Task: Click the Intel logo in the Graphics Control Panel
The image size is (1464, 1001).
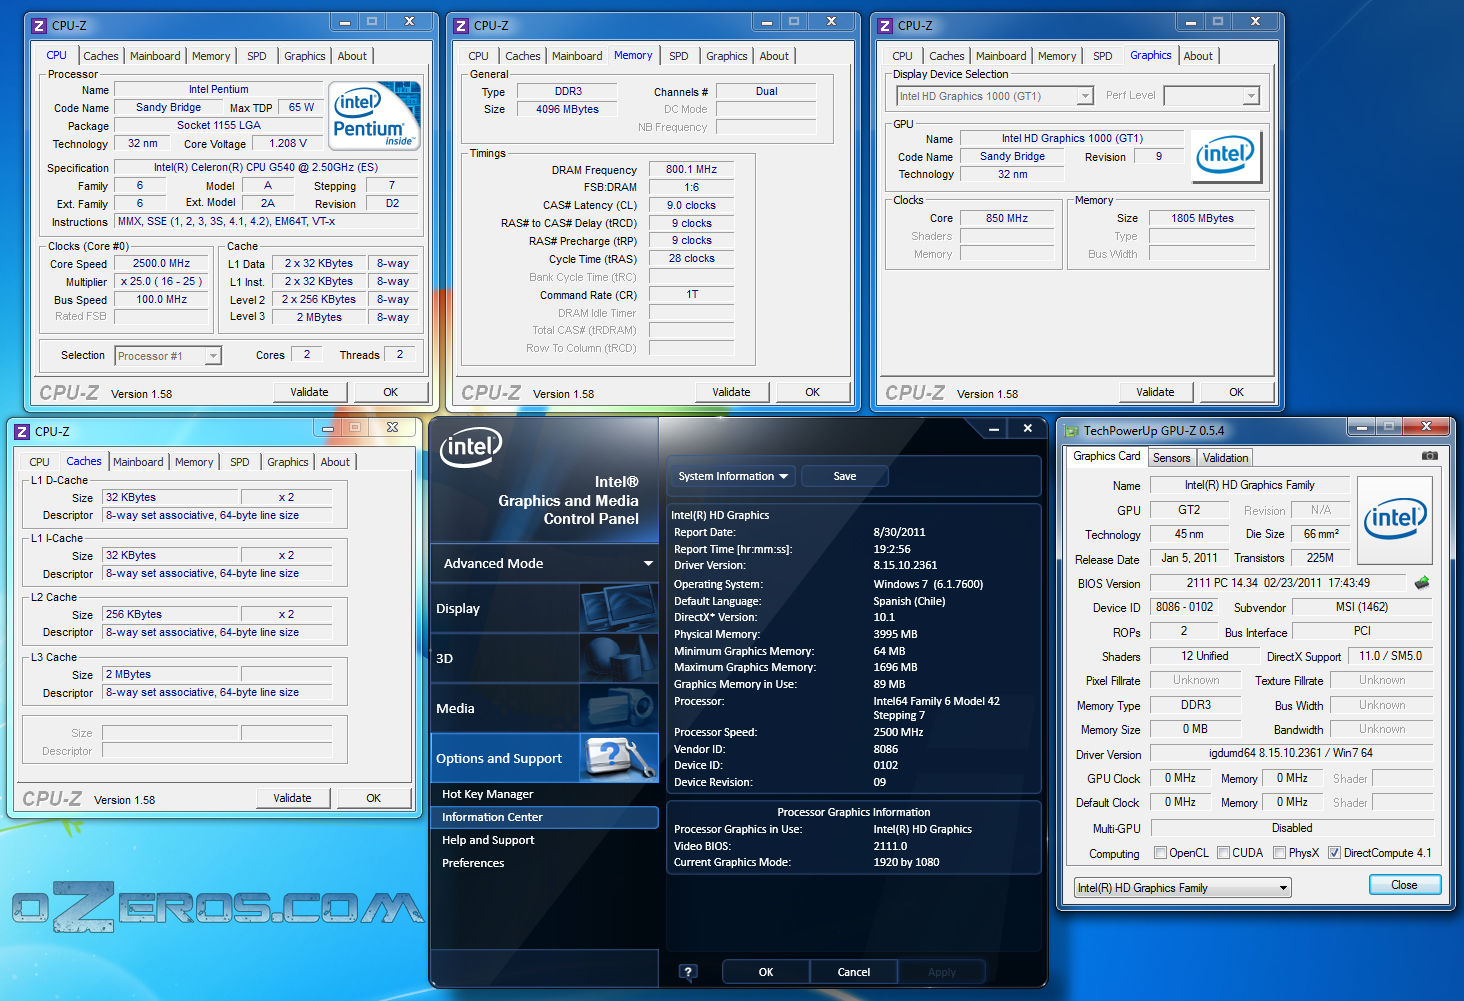Action: pos(470,446)
